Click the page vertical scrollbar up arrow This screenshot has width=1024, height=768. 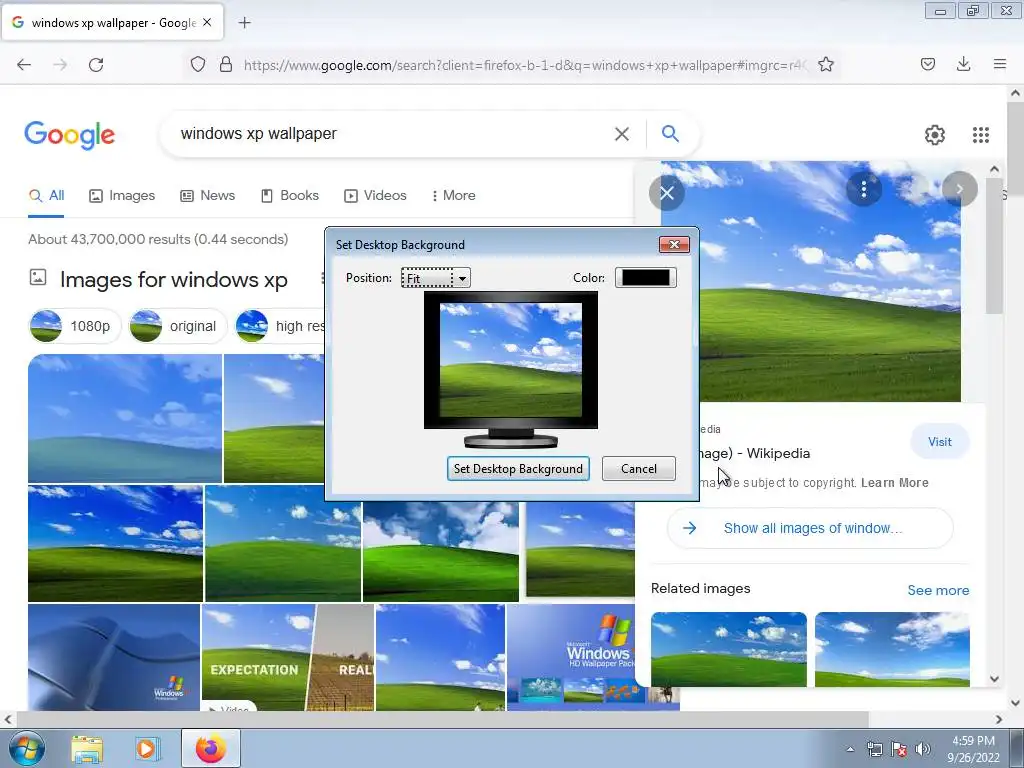tap(1015, 93)
